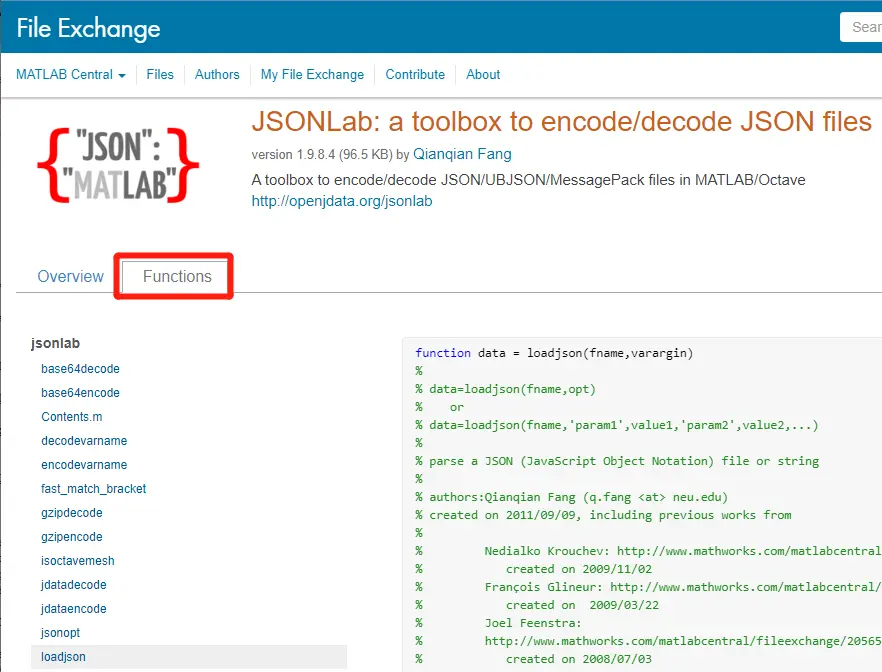The image size is (882, 672).
Task: Click the François Glineur comment line
Action: 648,587
